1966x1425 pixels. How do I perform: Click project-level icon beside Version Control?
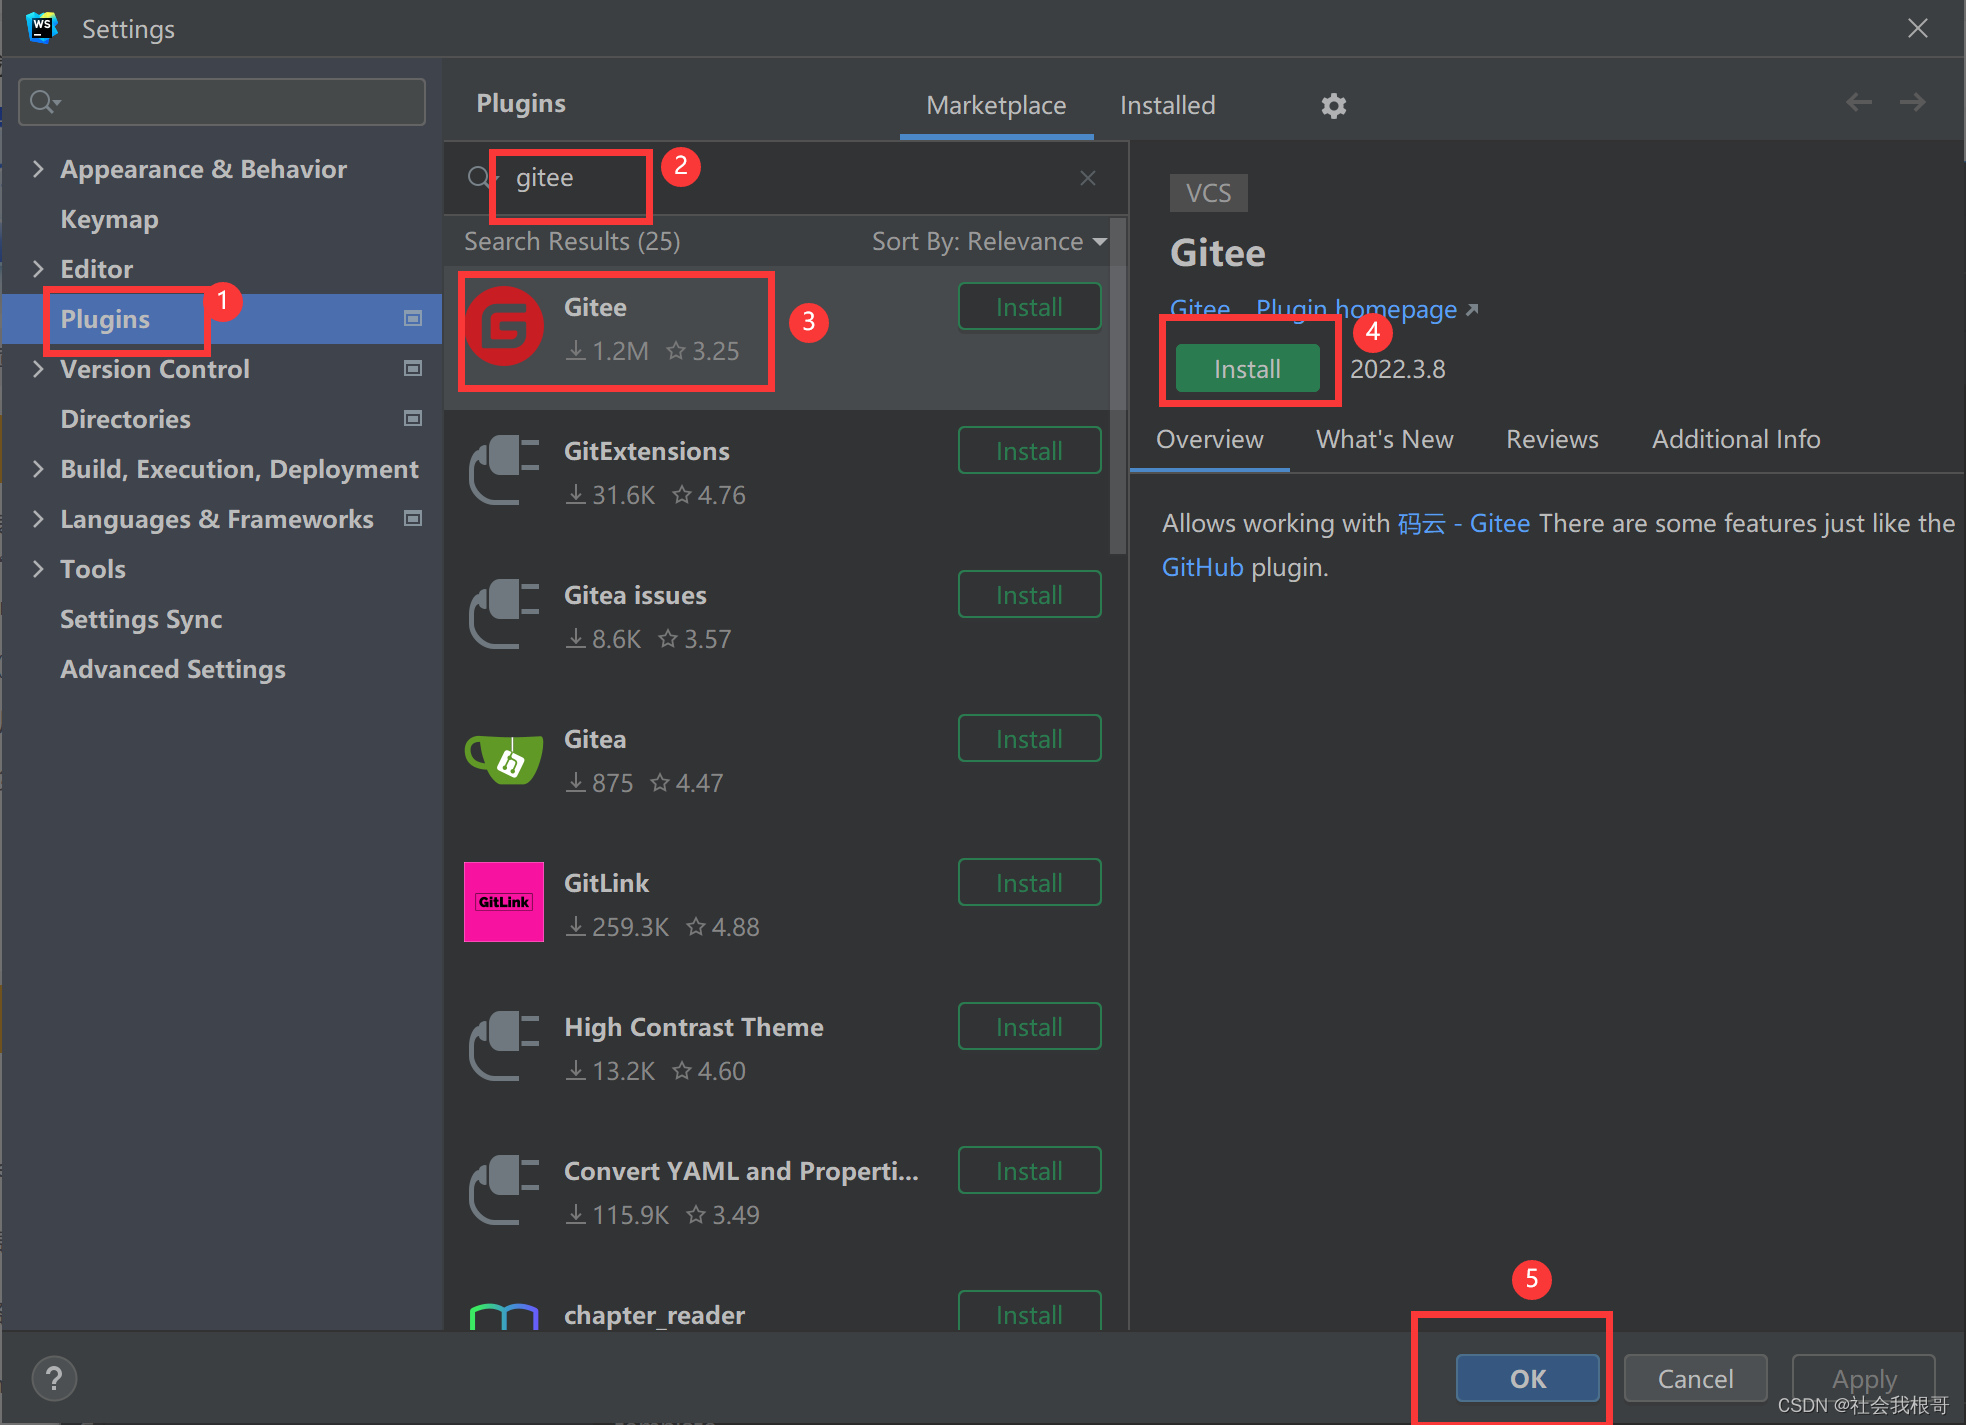pos(412,368)
